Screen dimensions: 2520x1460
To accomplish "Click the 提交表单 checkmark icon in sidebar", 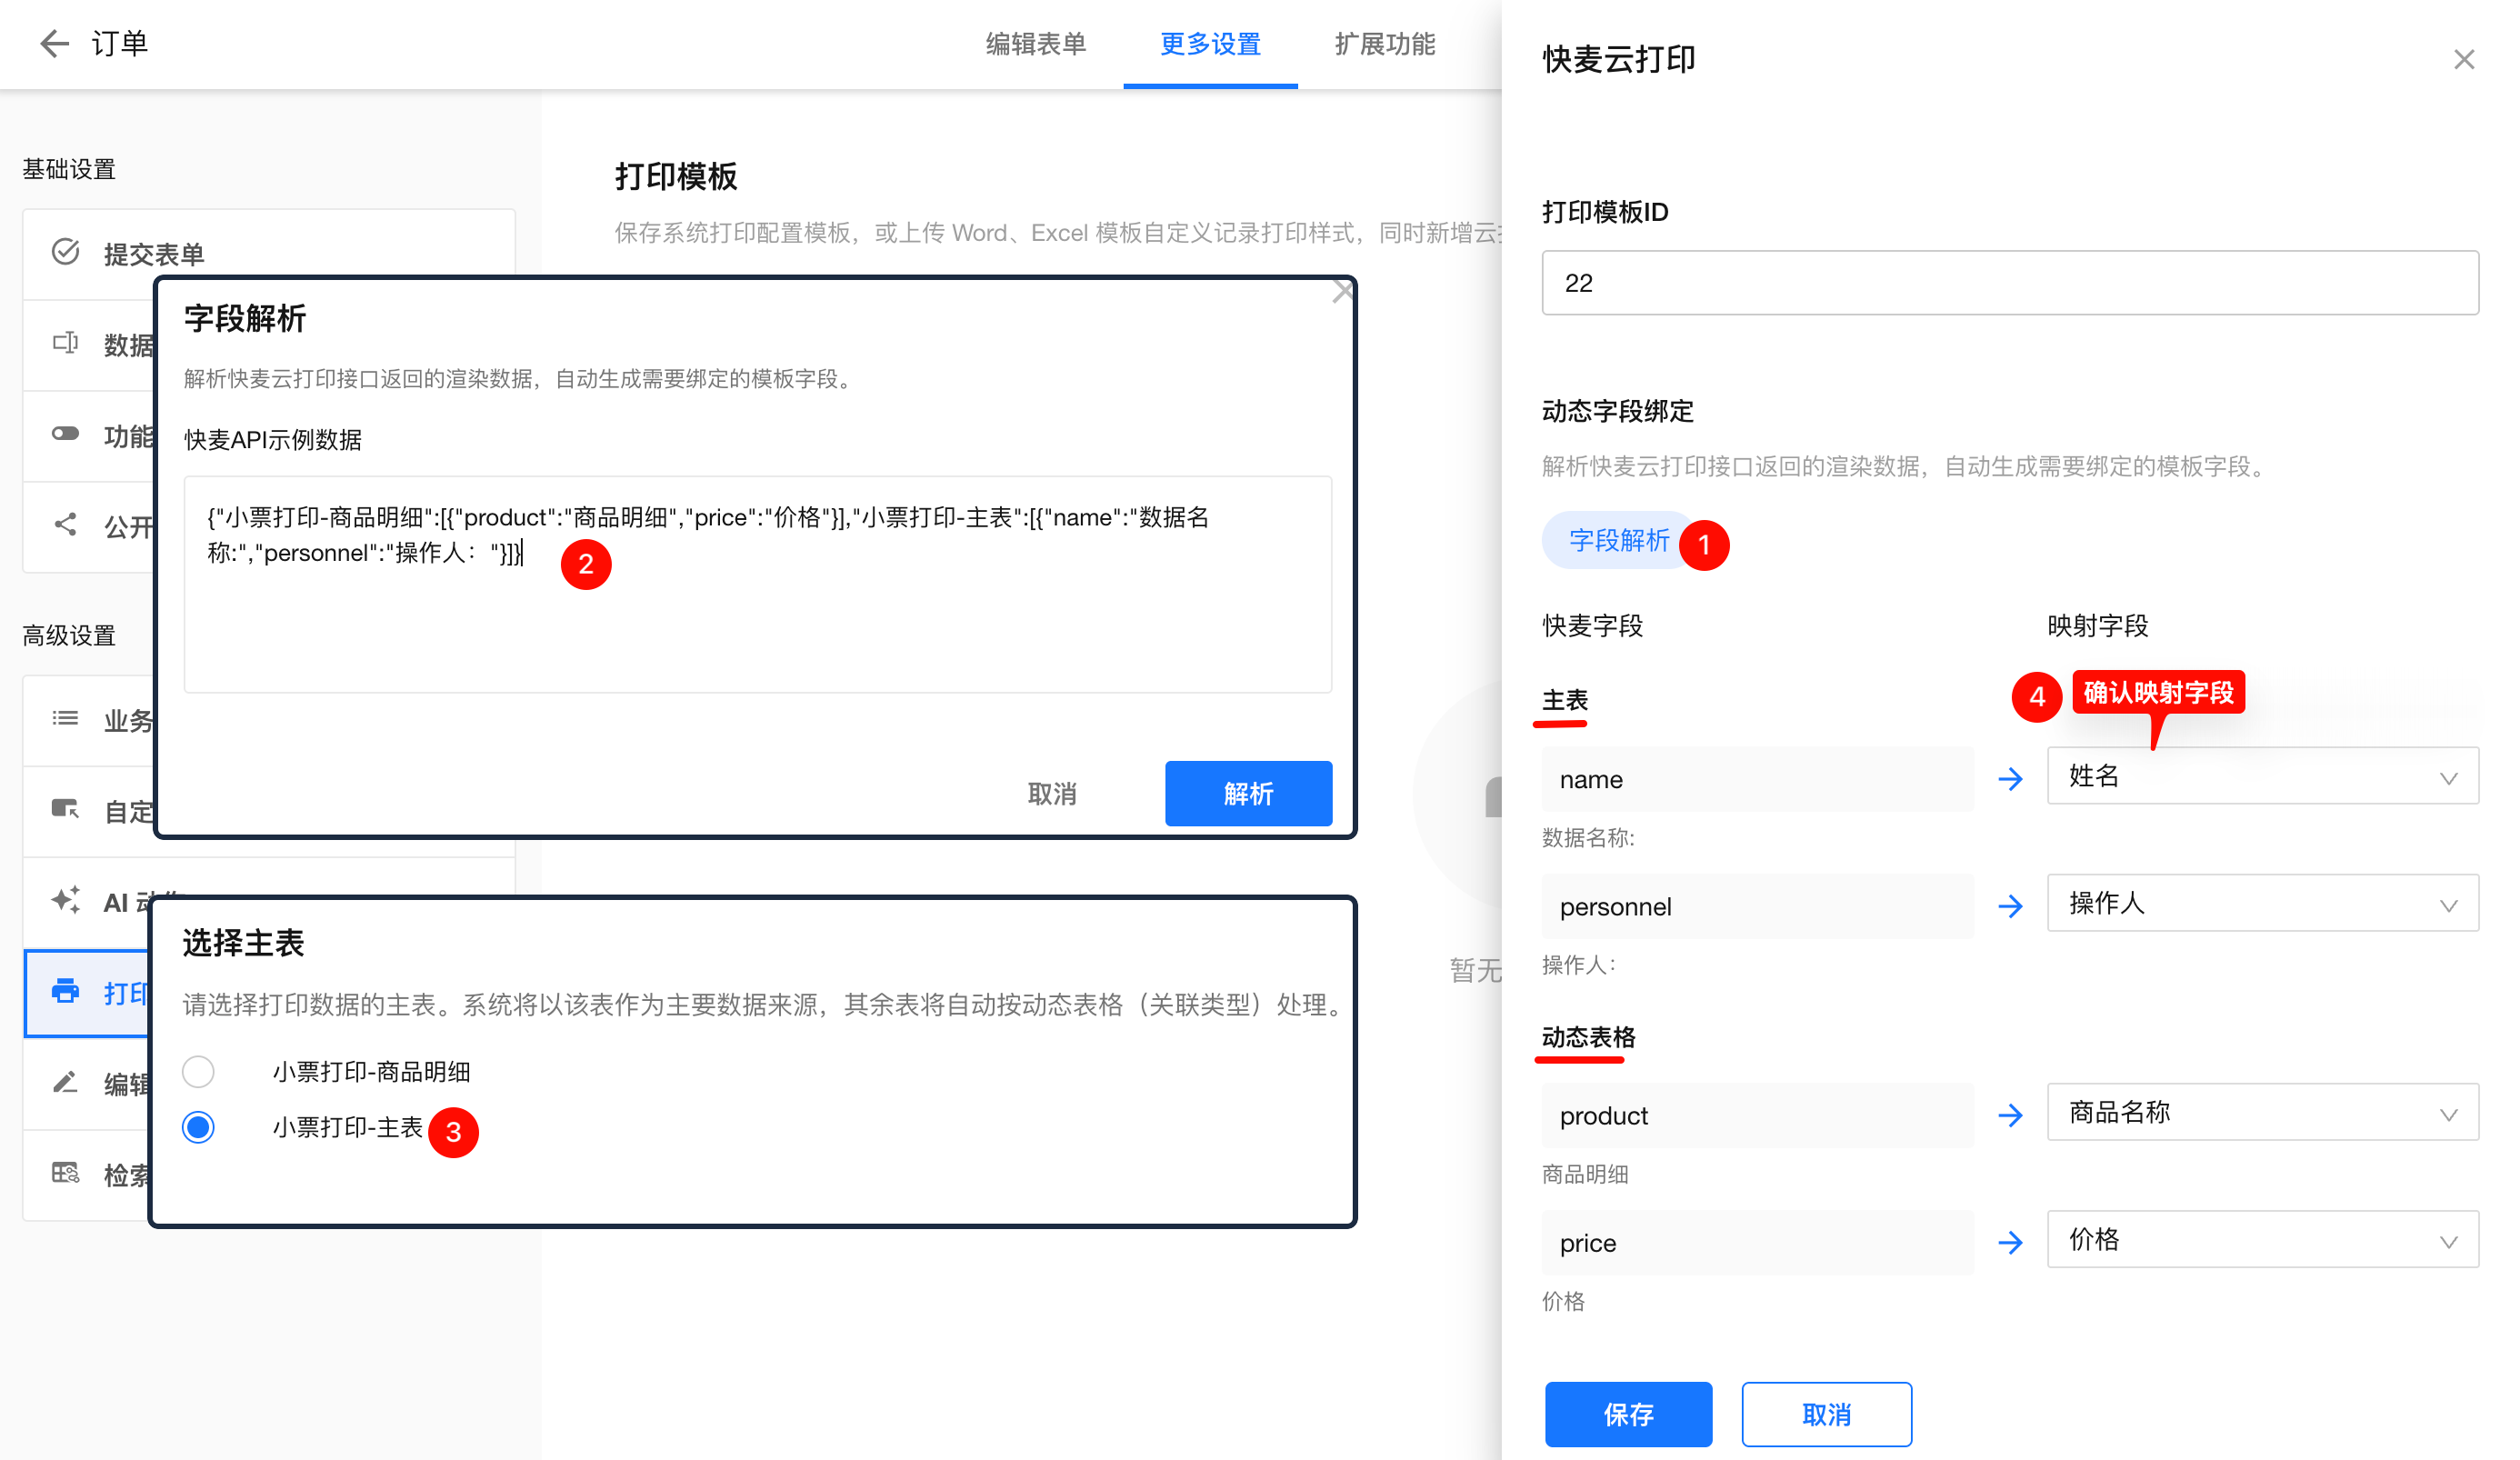I will (x=66, y=252).
